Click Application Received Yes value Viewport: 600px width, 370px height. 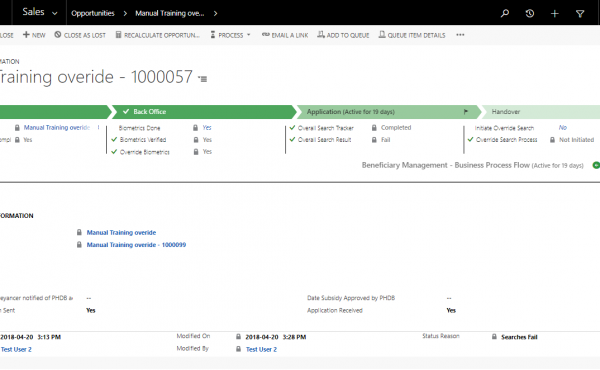point(451,310)
